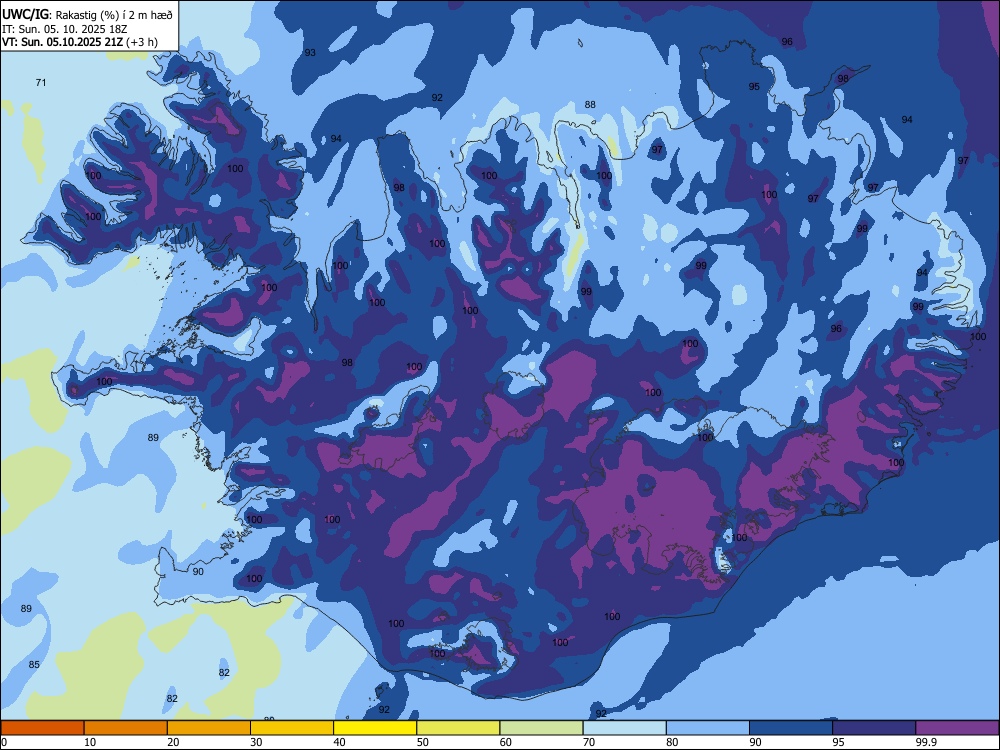Click the 60–70 pale green legend swatch
The width and height of the screenshot is (1000, 750).
[x=541, y=728]
